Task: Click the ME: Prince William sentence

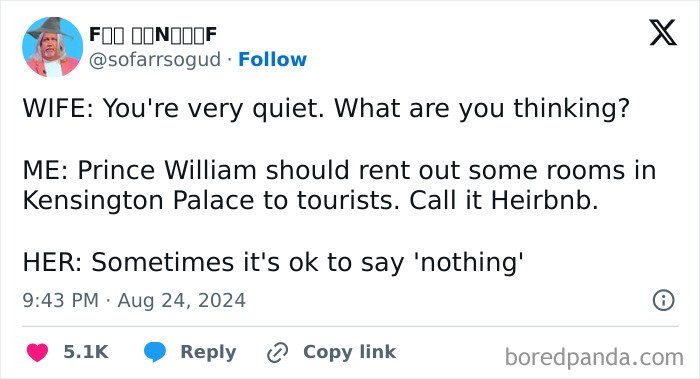Action: tap(339, 185)
